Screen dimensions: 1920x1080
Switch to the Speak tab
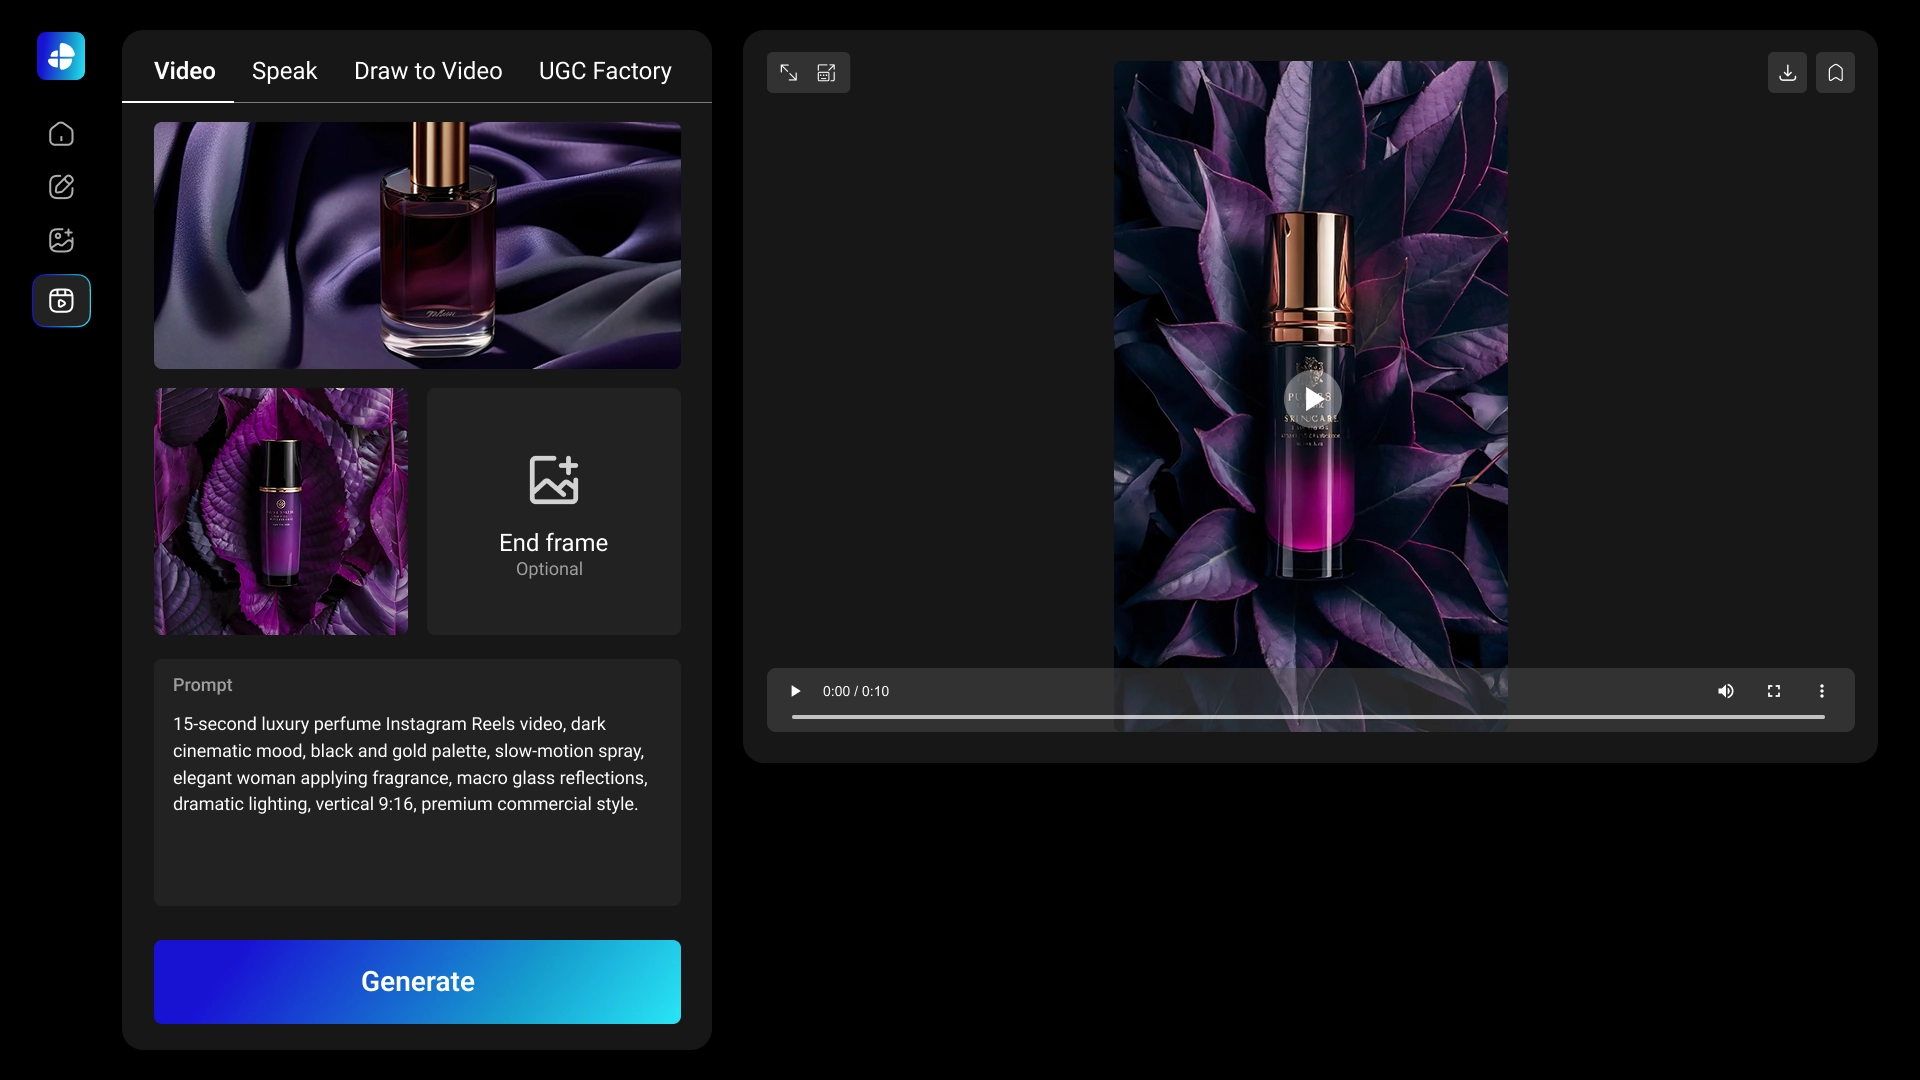[284, 71]
